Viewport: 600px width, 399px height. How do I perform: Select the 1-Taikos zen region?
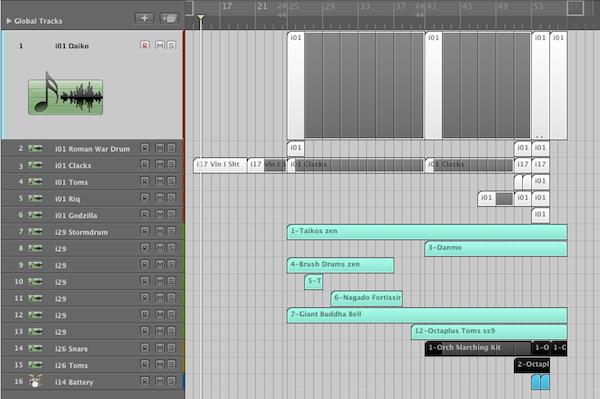pyautogui.click(x=427, y=232)
